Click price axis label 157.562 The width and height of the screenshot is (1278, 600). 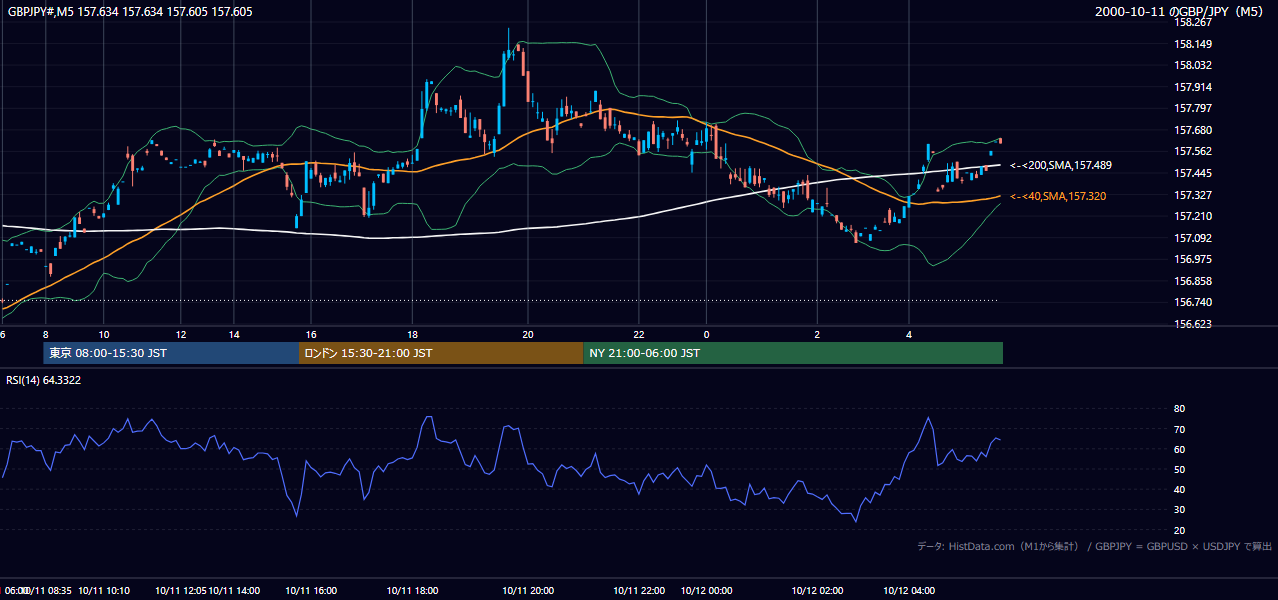click(1193, 151)
